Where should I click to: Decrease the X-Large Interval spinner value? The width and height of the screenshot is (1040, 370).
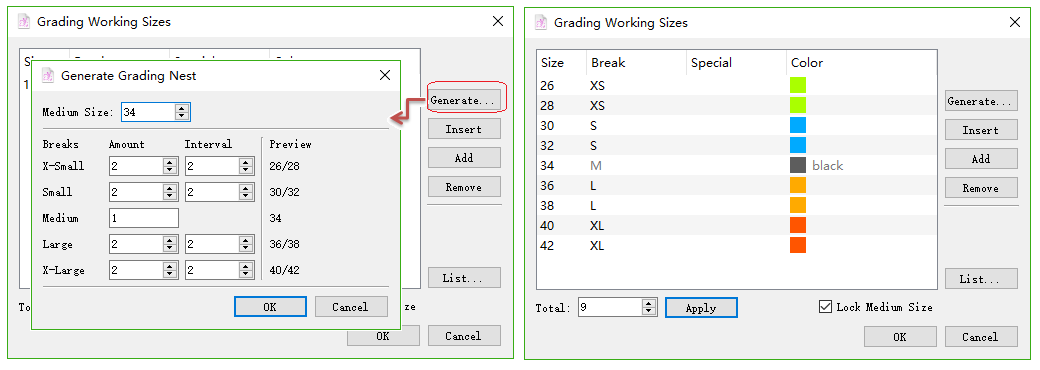pos(246,275)
